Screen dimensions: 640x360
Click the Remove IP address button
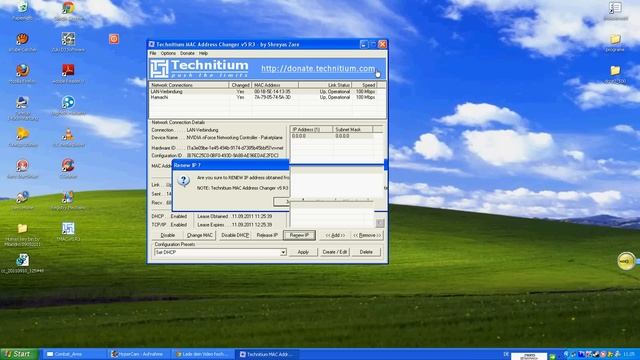pos(367,236)
